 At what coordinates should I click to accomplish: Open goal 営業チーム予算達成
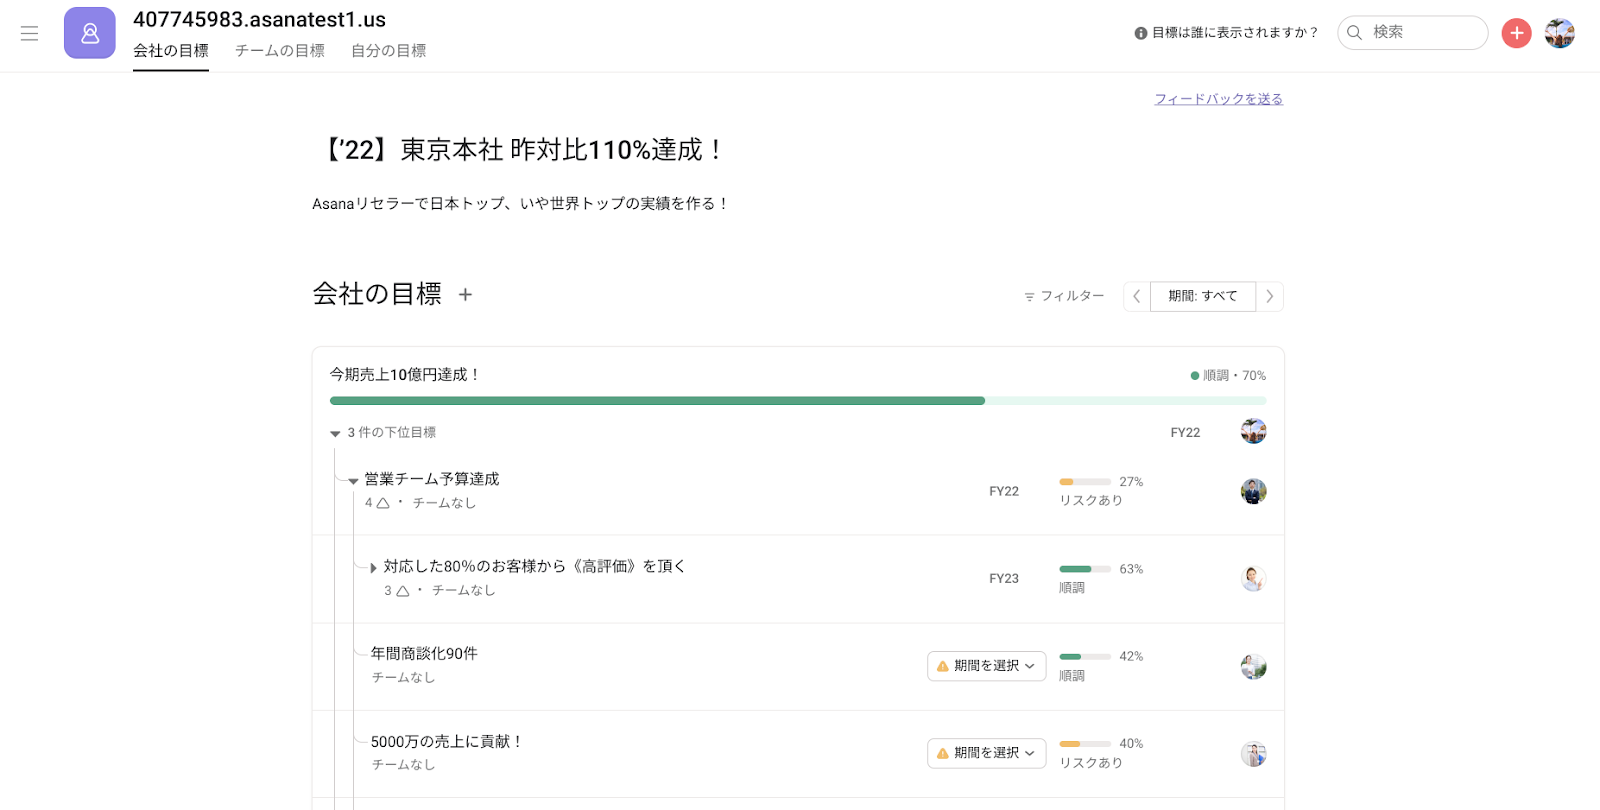[432, 479]
